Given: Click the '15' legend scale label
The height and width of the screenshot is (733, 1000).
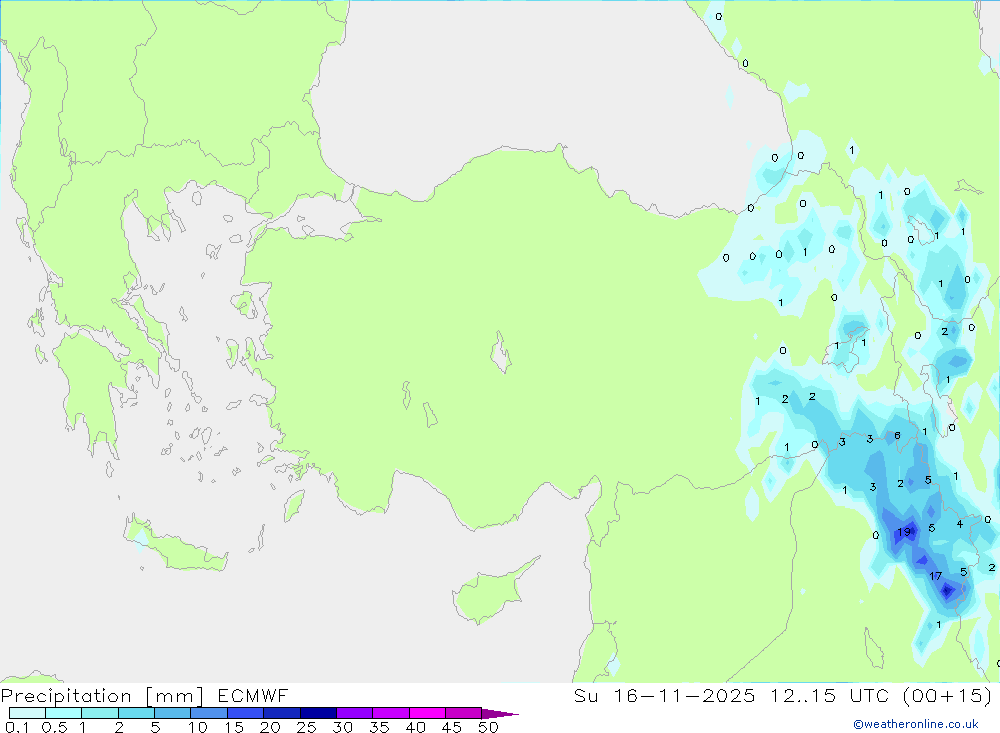Looking at the screenshot, I should (x=234, y=727).
